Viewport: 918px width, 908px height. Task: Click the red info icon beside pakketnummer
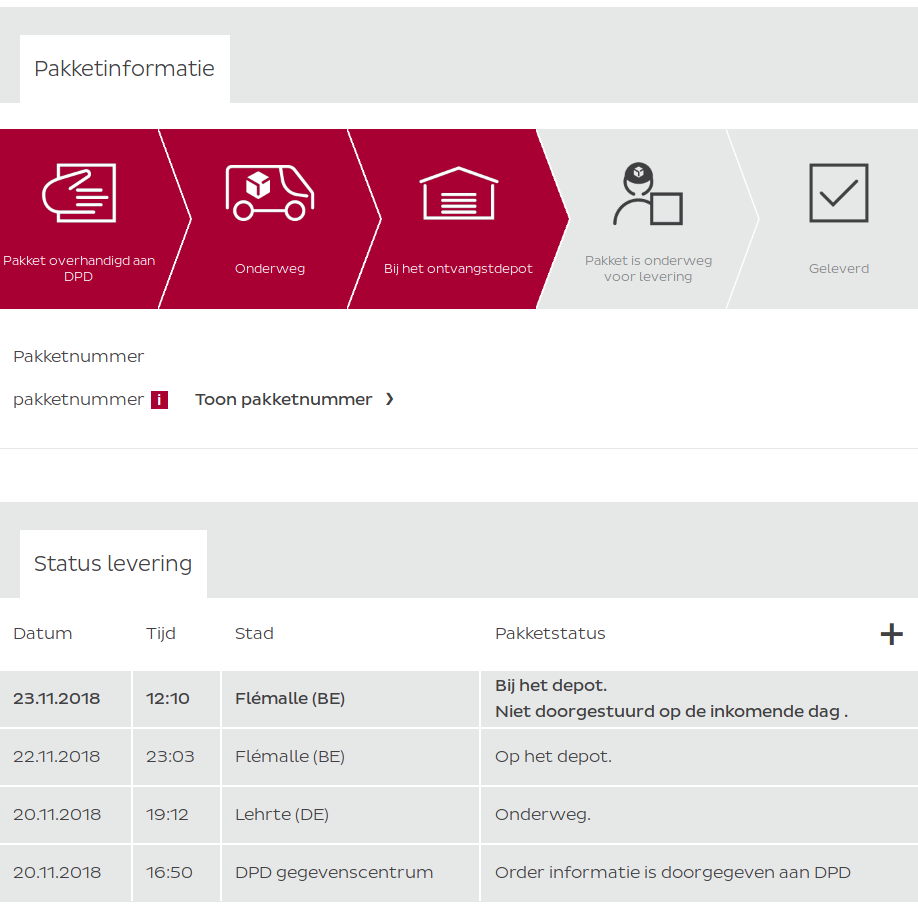pyautogui.click(x=159, y=400)
